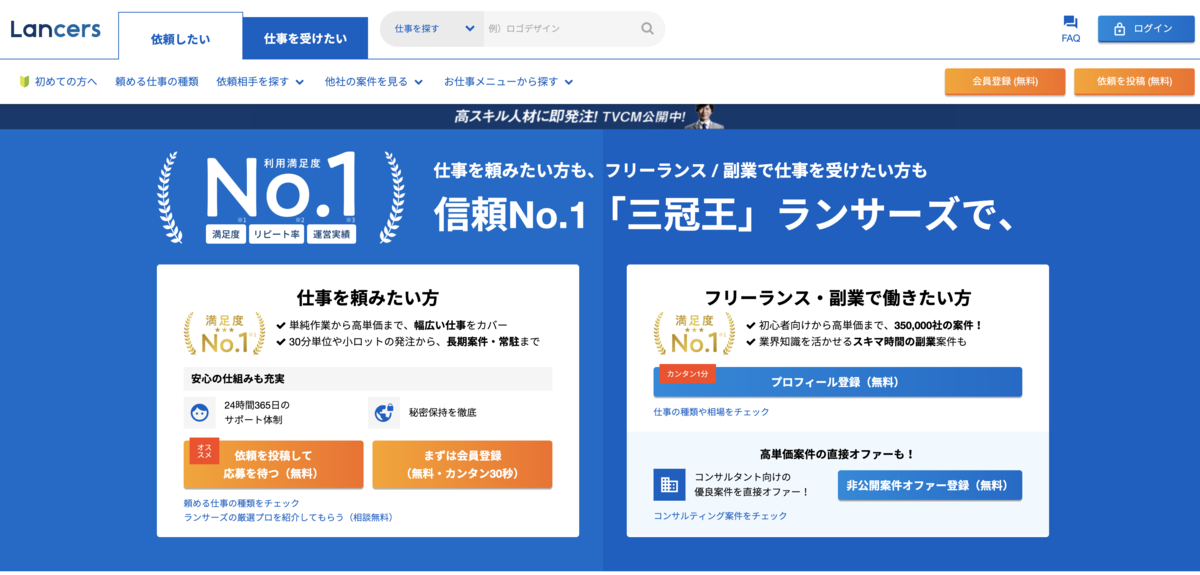Click the ログイン button
The width and height of the screenshot is (1200, 575).
click(1146, 29)
